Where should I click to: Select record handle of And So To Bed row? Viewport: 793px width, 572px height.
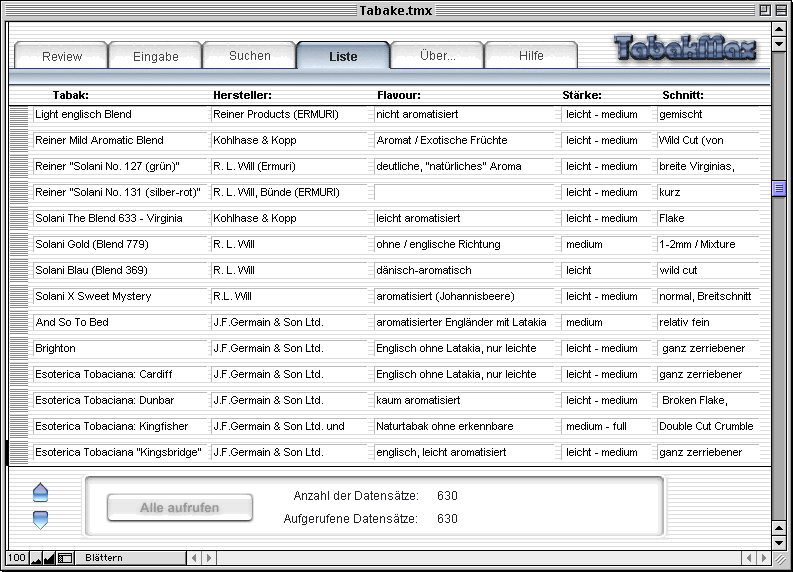19,325
